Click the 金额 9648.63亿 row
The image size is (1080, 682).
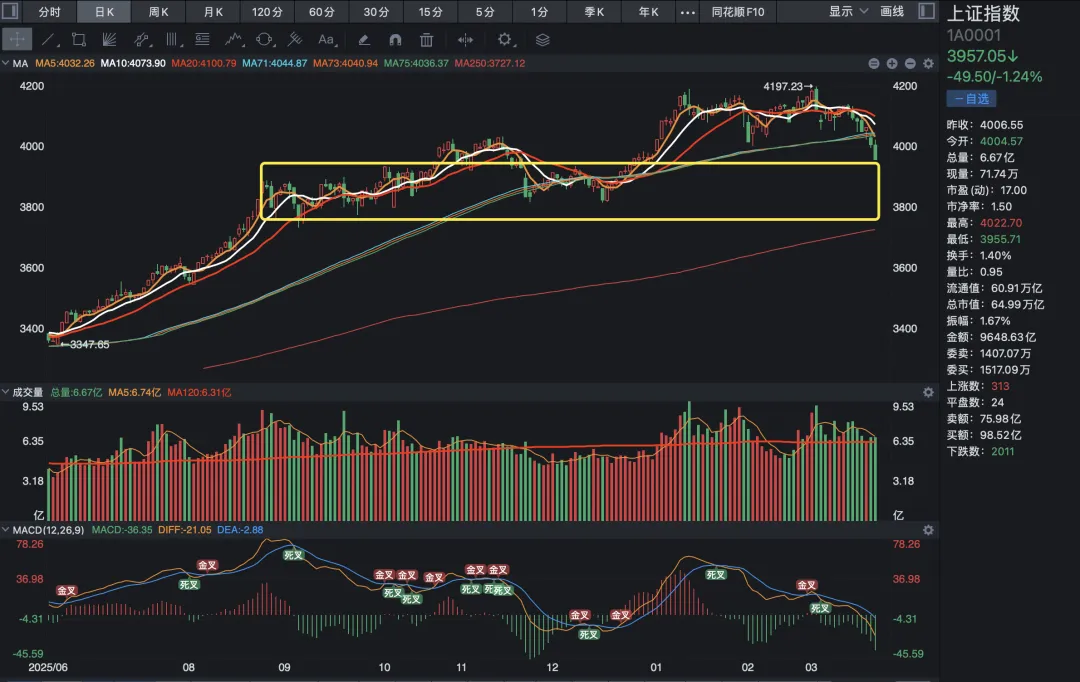point(991,338)
